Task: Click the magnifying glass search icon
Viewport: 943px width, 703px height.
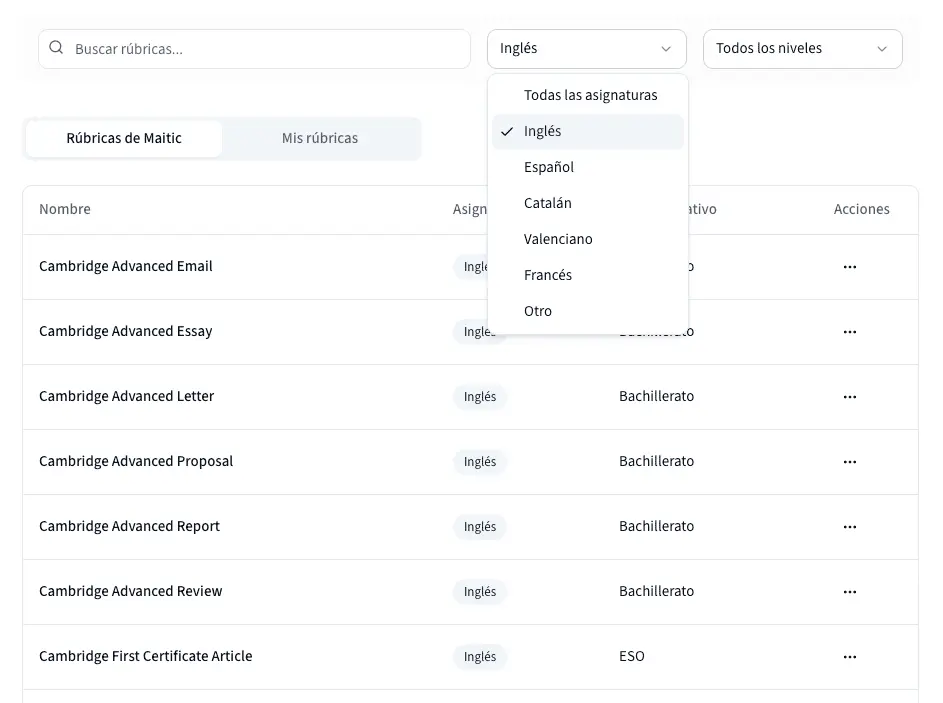Action: (56, 48)
